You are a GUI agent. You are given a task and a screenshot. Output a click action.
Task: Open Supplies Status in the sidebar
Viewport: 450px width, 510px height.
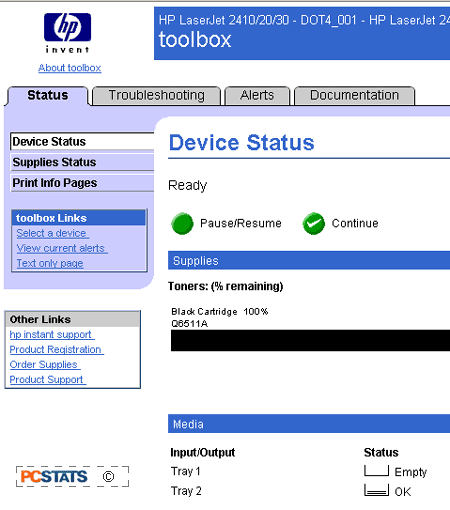[82, 162]
